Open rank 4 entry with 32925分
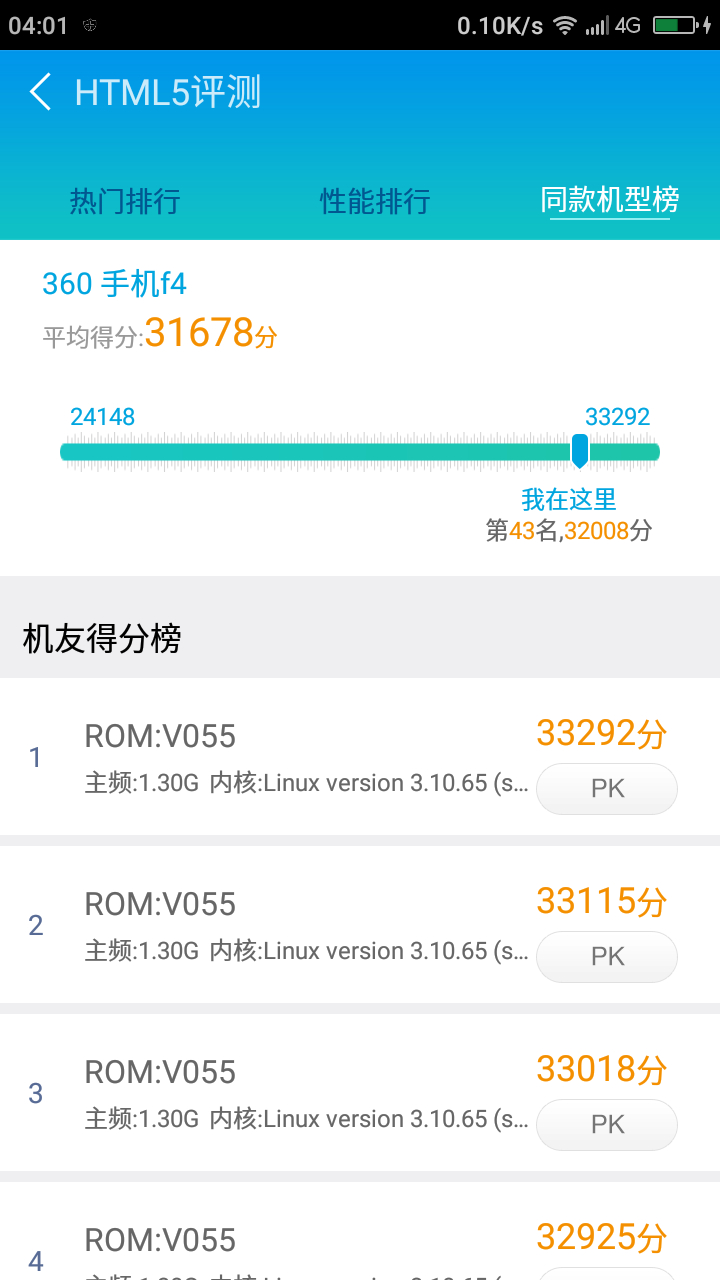Screen dimensions: 720x1280 pos(300,1245)
